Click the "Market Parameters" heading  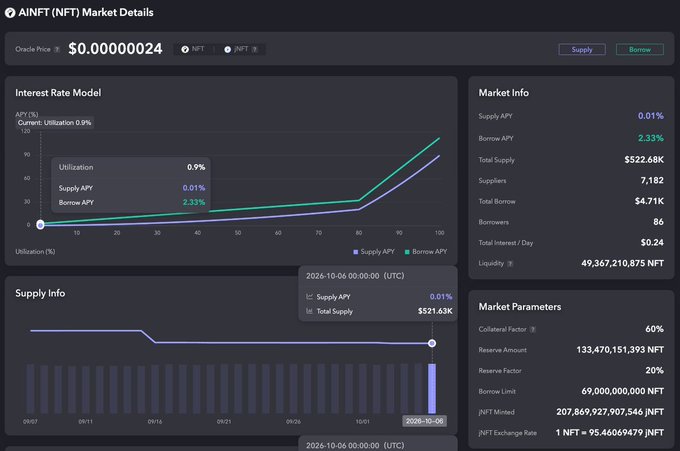(x=520, y=307)
